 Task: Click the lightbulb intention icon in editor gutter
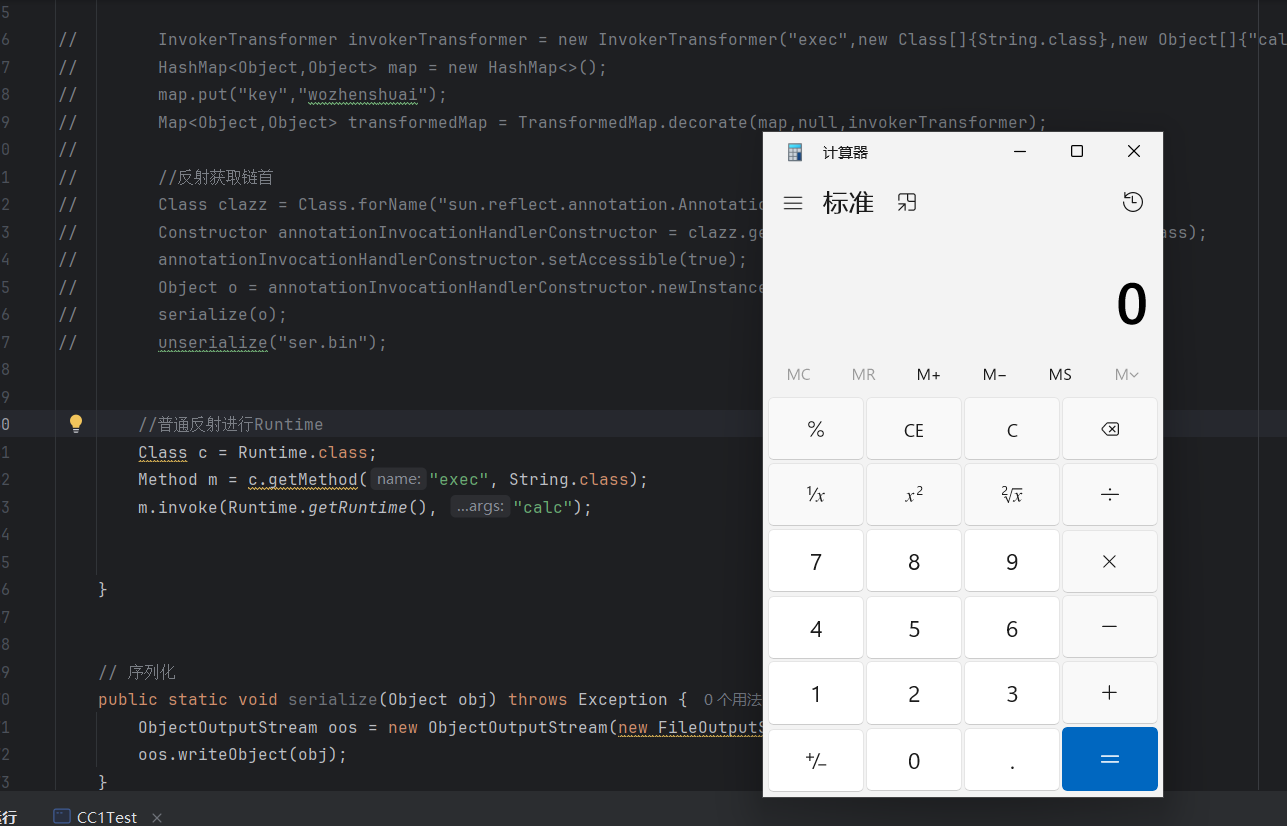(76, 424)
